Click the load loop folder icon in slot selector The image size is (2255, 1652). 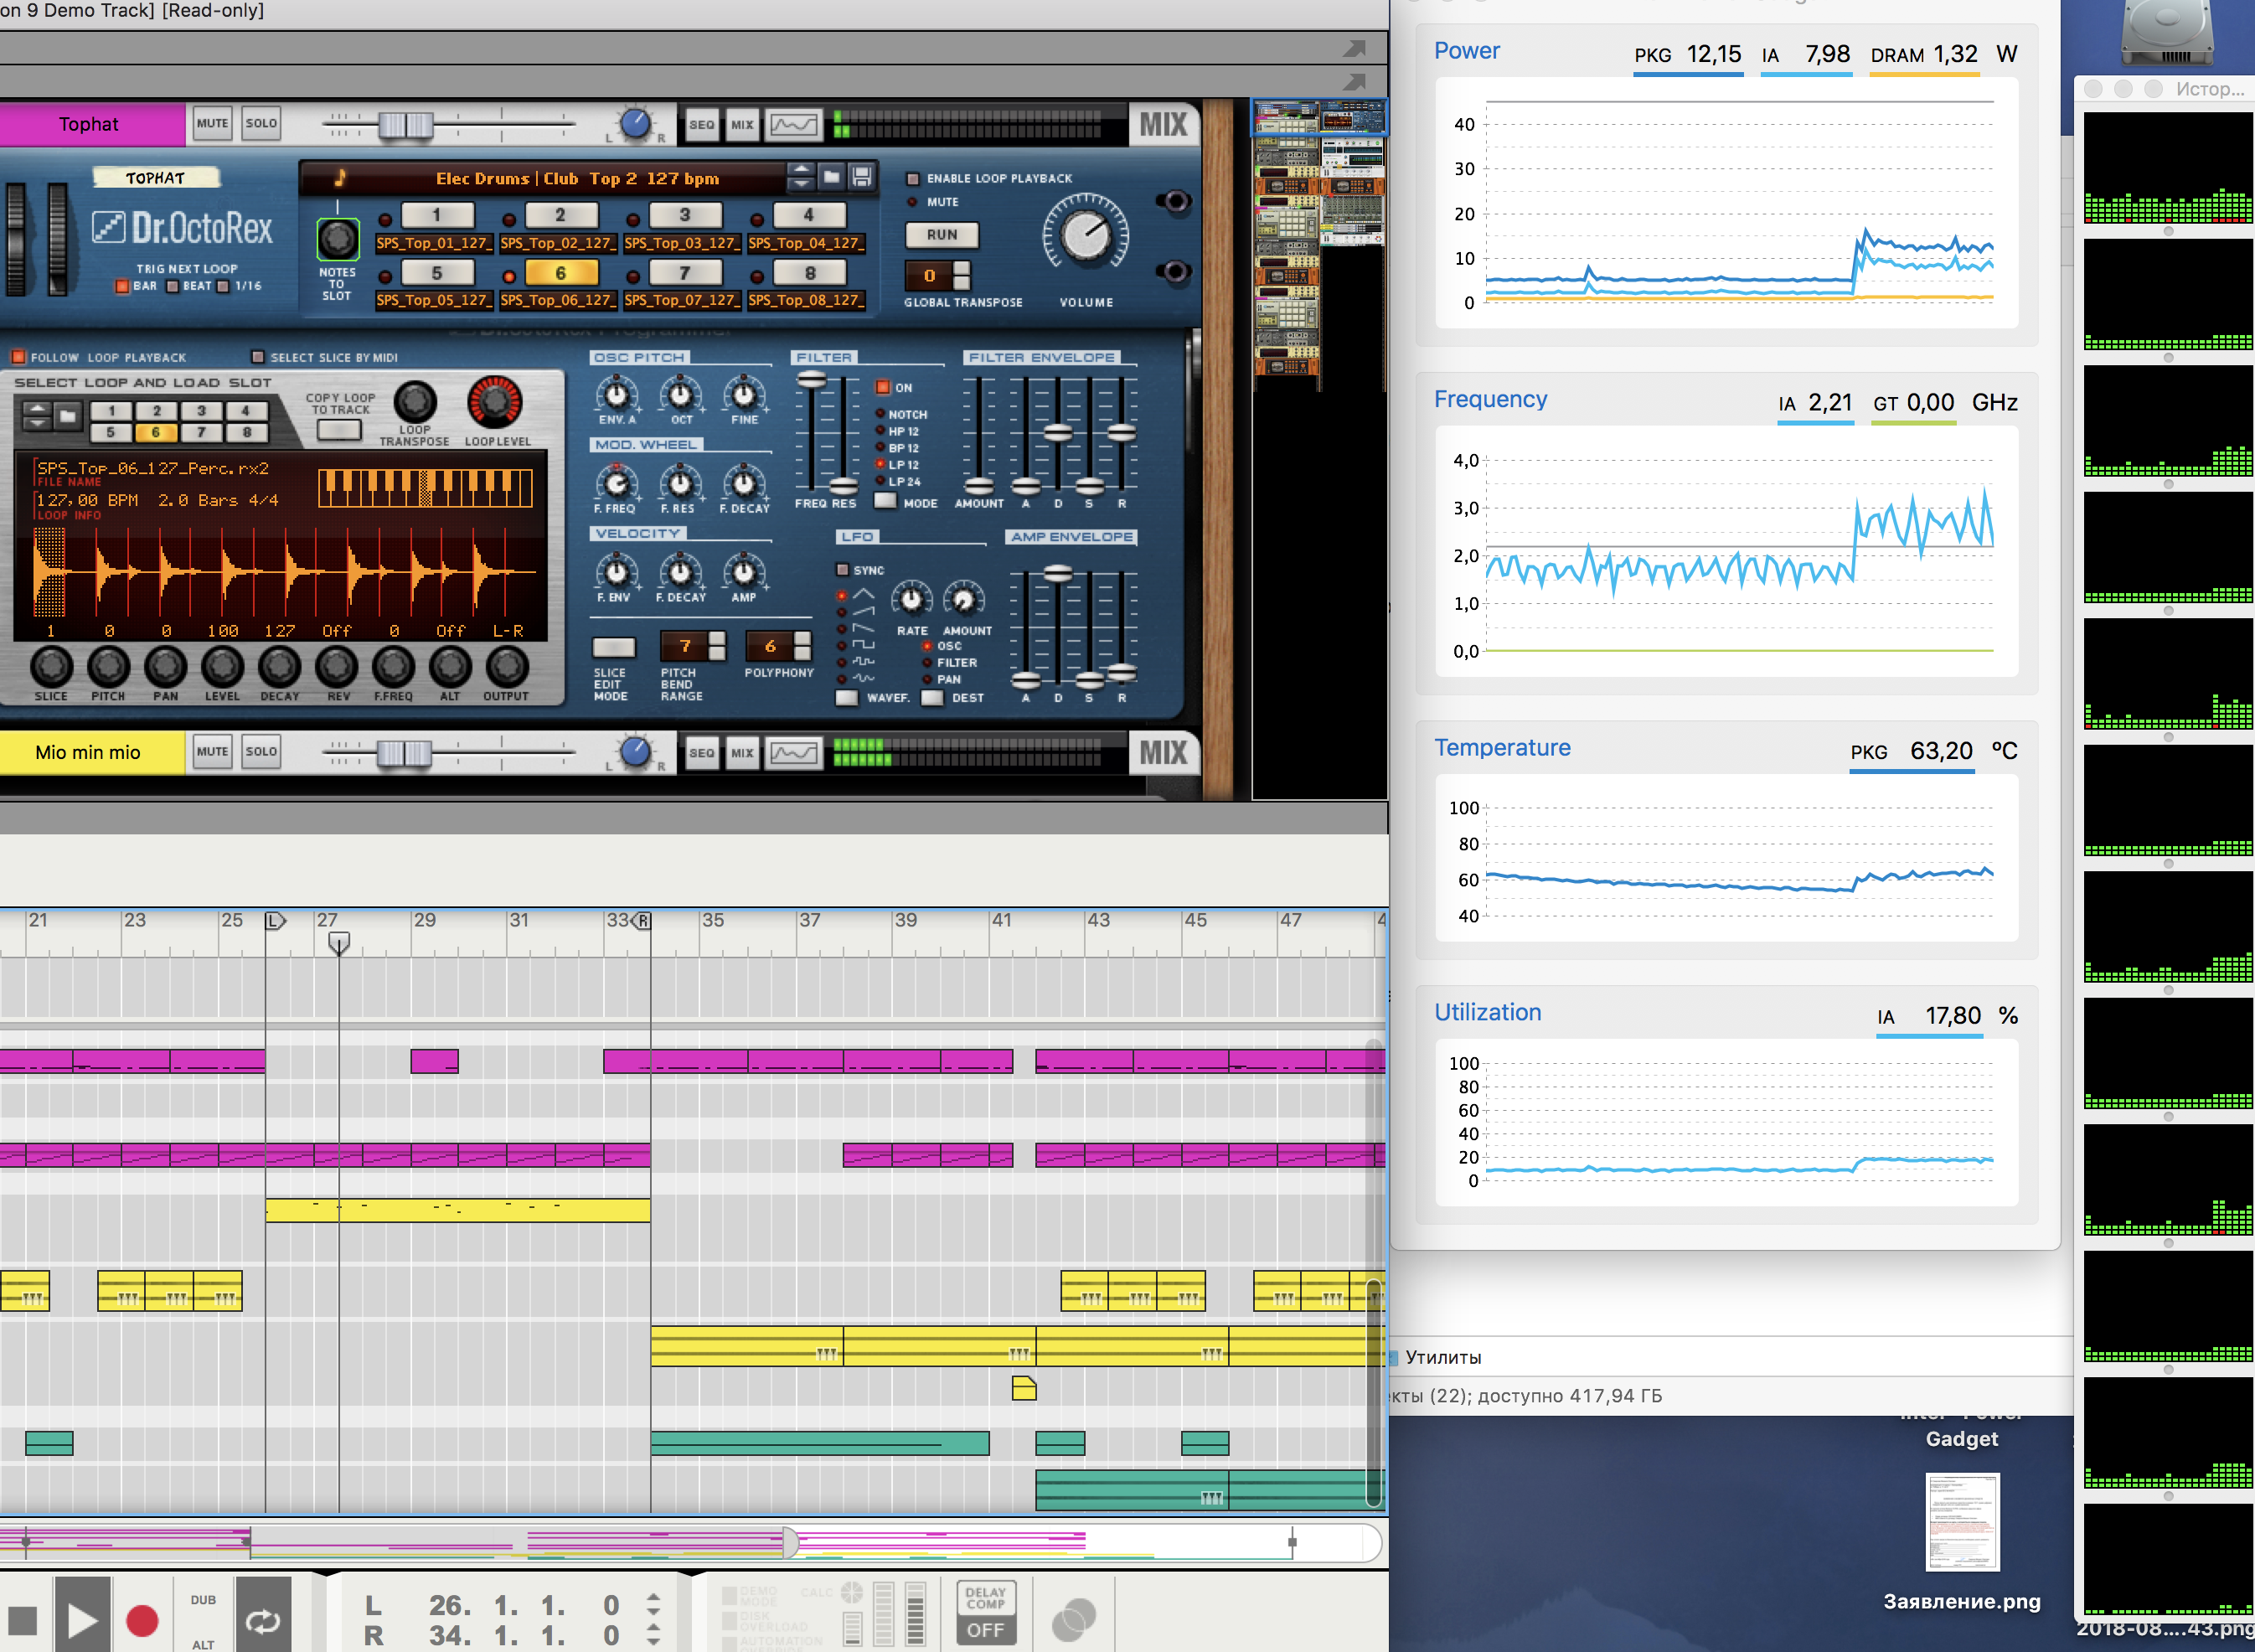67,415
